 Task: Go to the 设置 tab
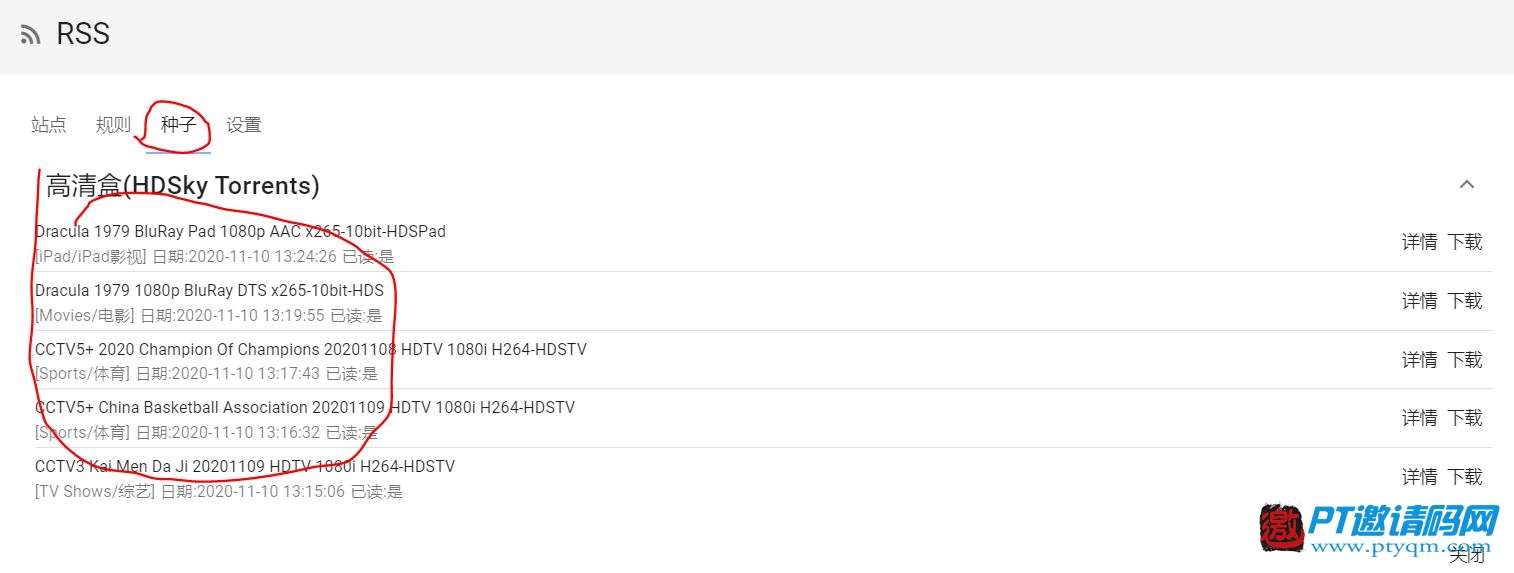(243, 125)
